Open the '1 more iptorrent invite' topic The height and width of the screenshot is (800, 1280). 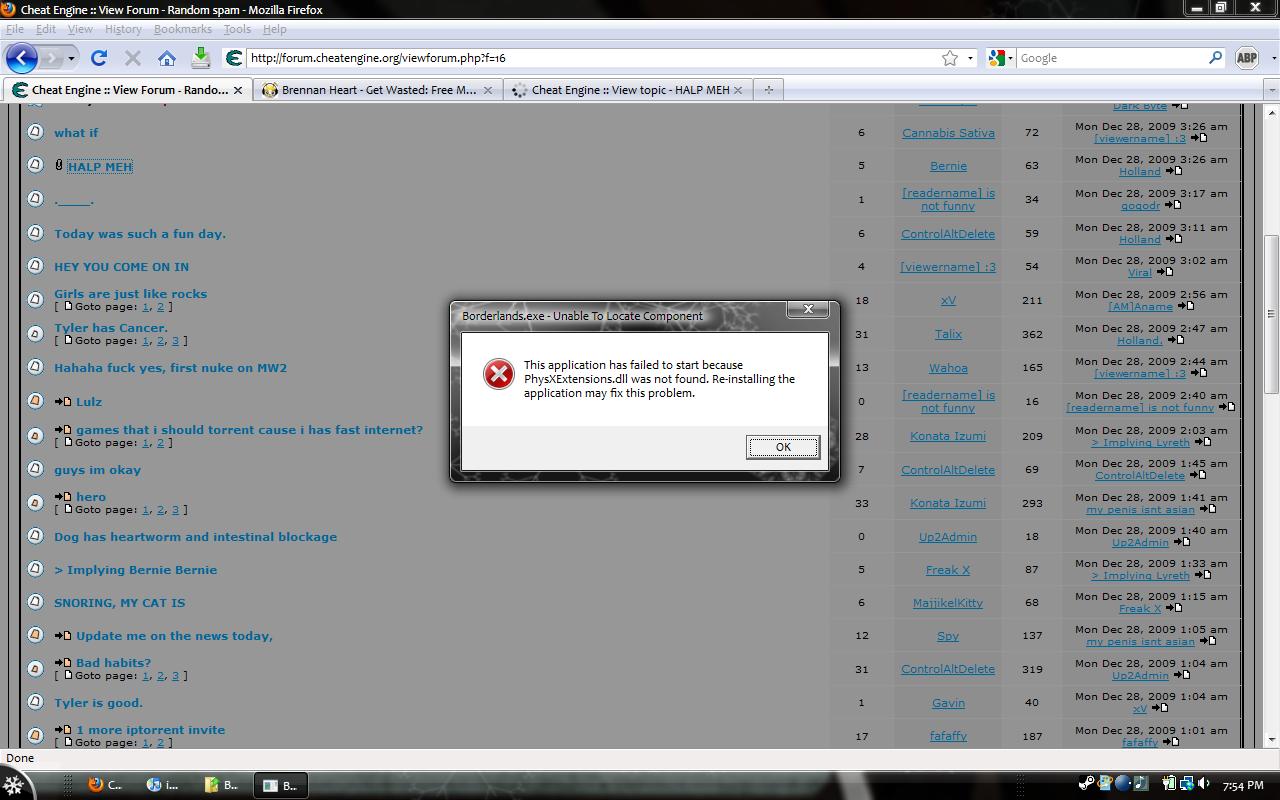(151, 730)
